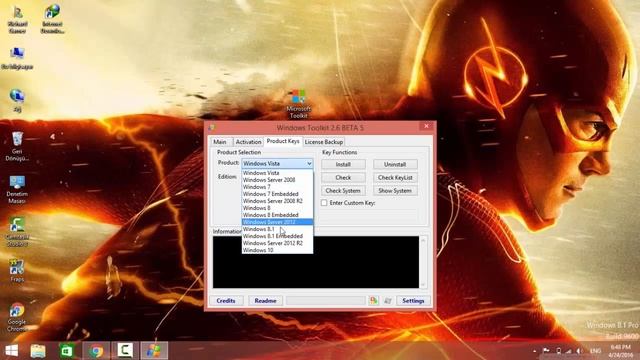
Task: Select Windows 8 in product list
Action: click(278, 208)
